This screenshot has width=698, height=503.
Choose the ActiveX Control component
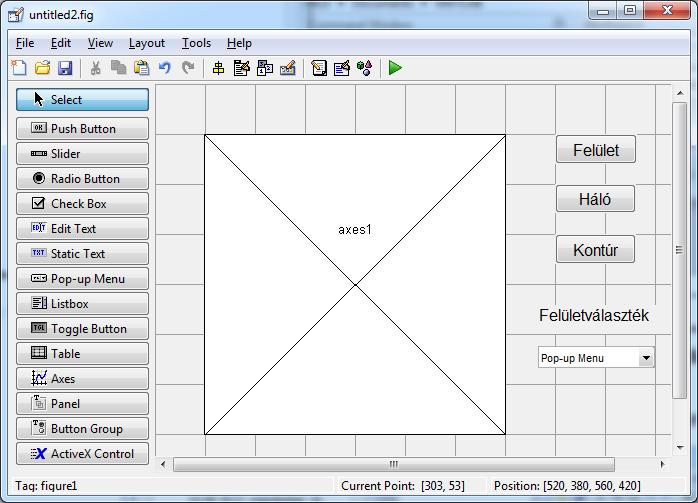[82, 454]
